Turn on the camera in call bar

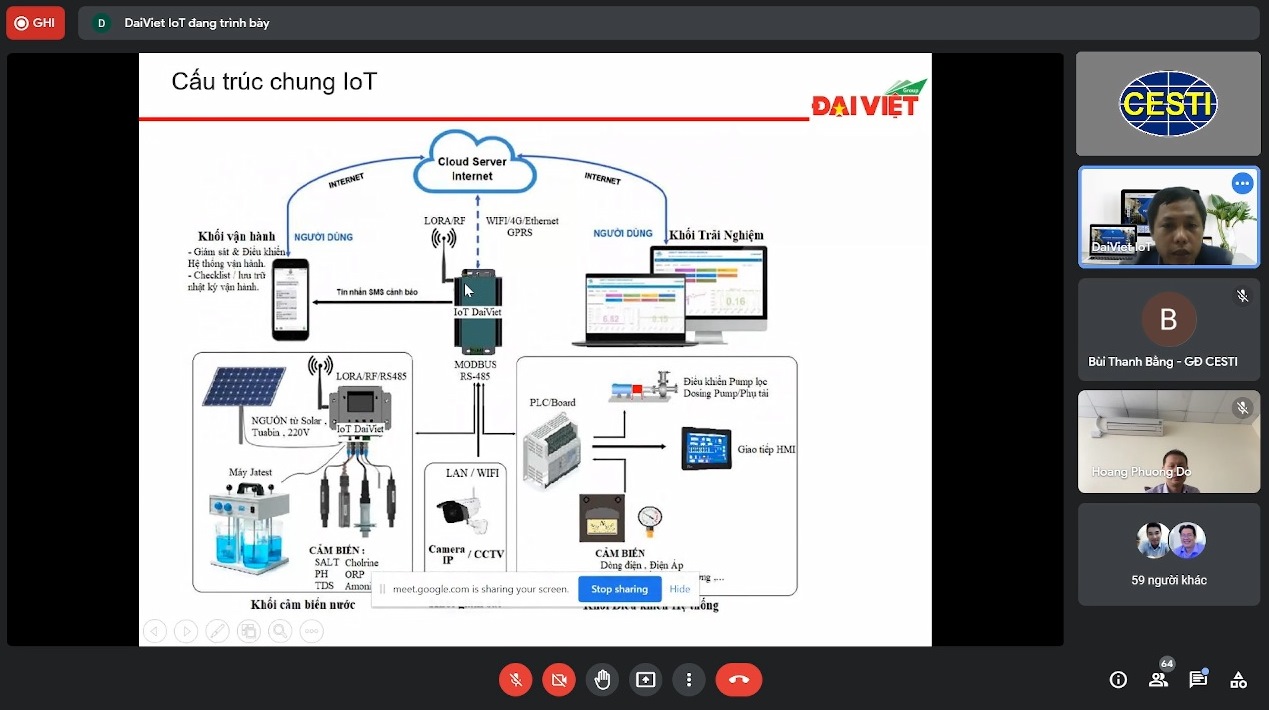(x=559, y=680)
